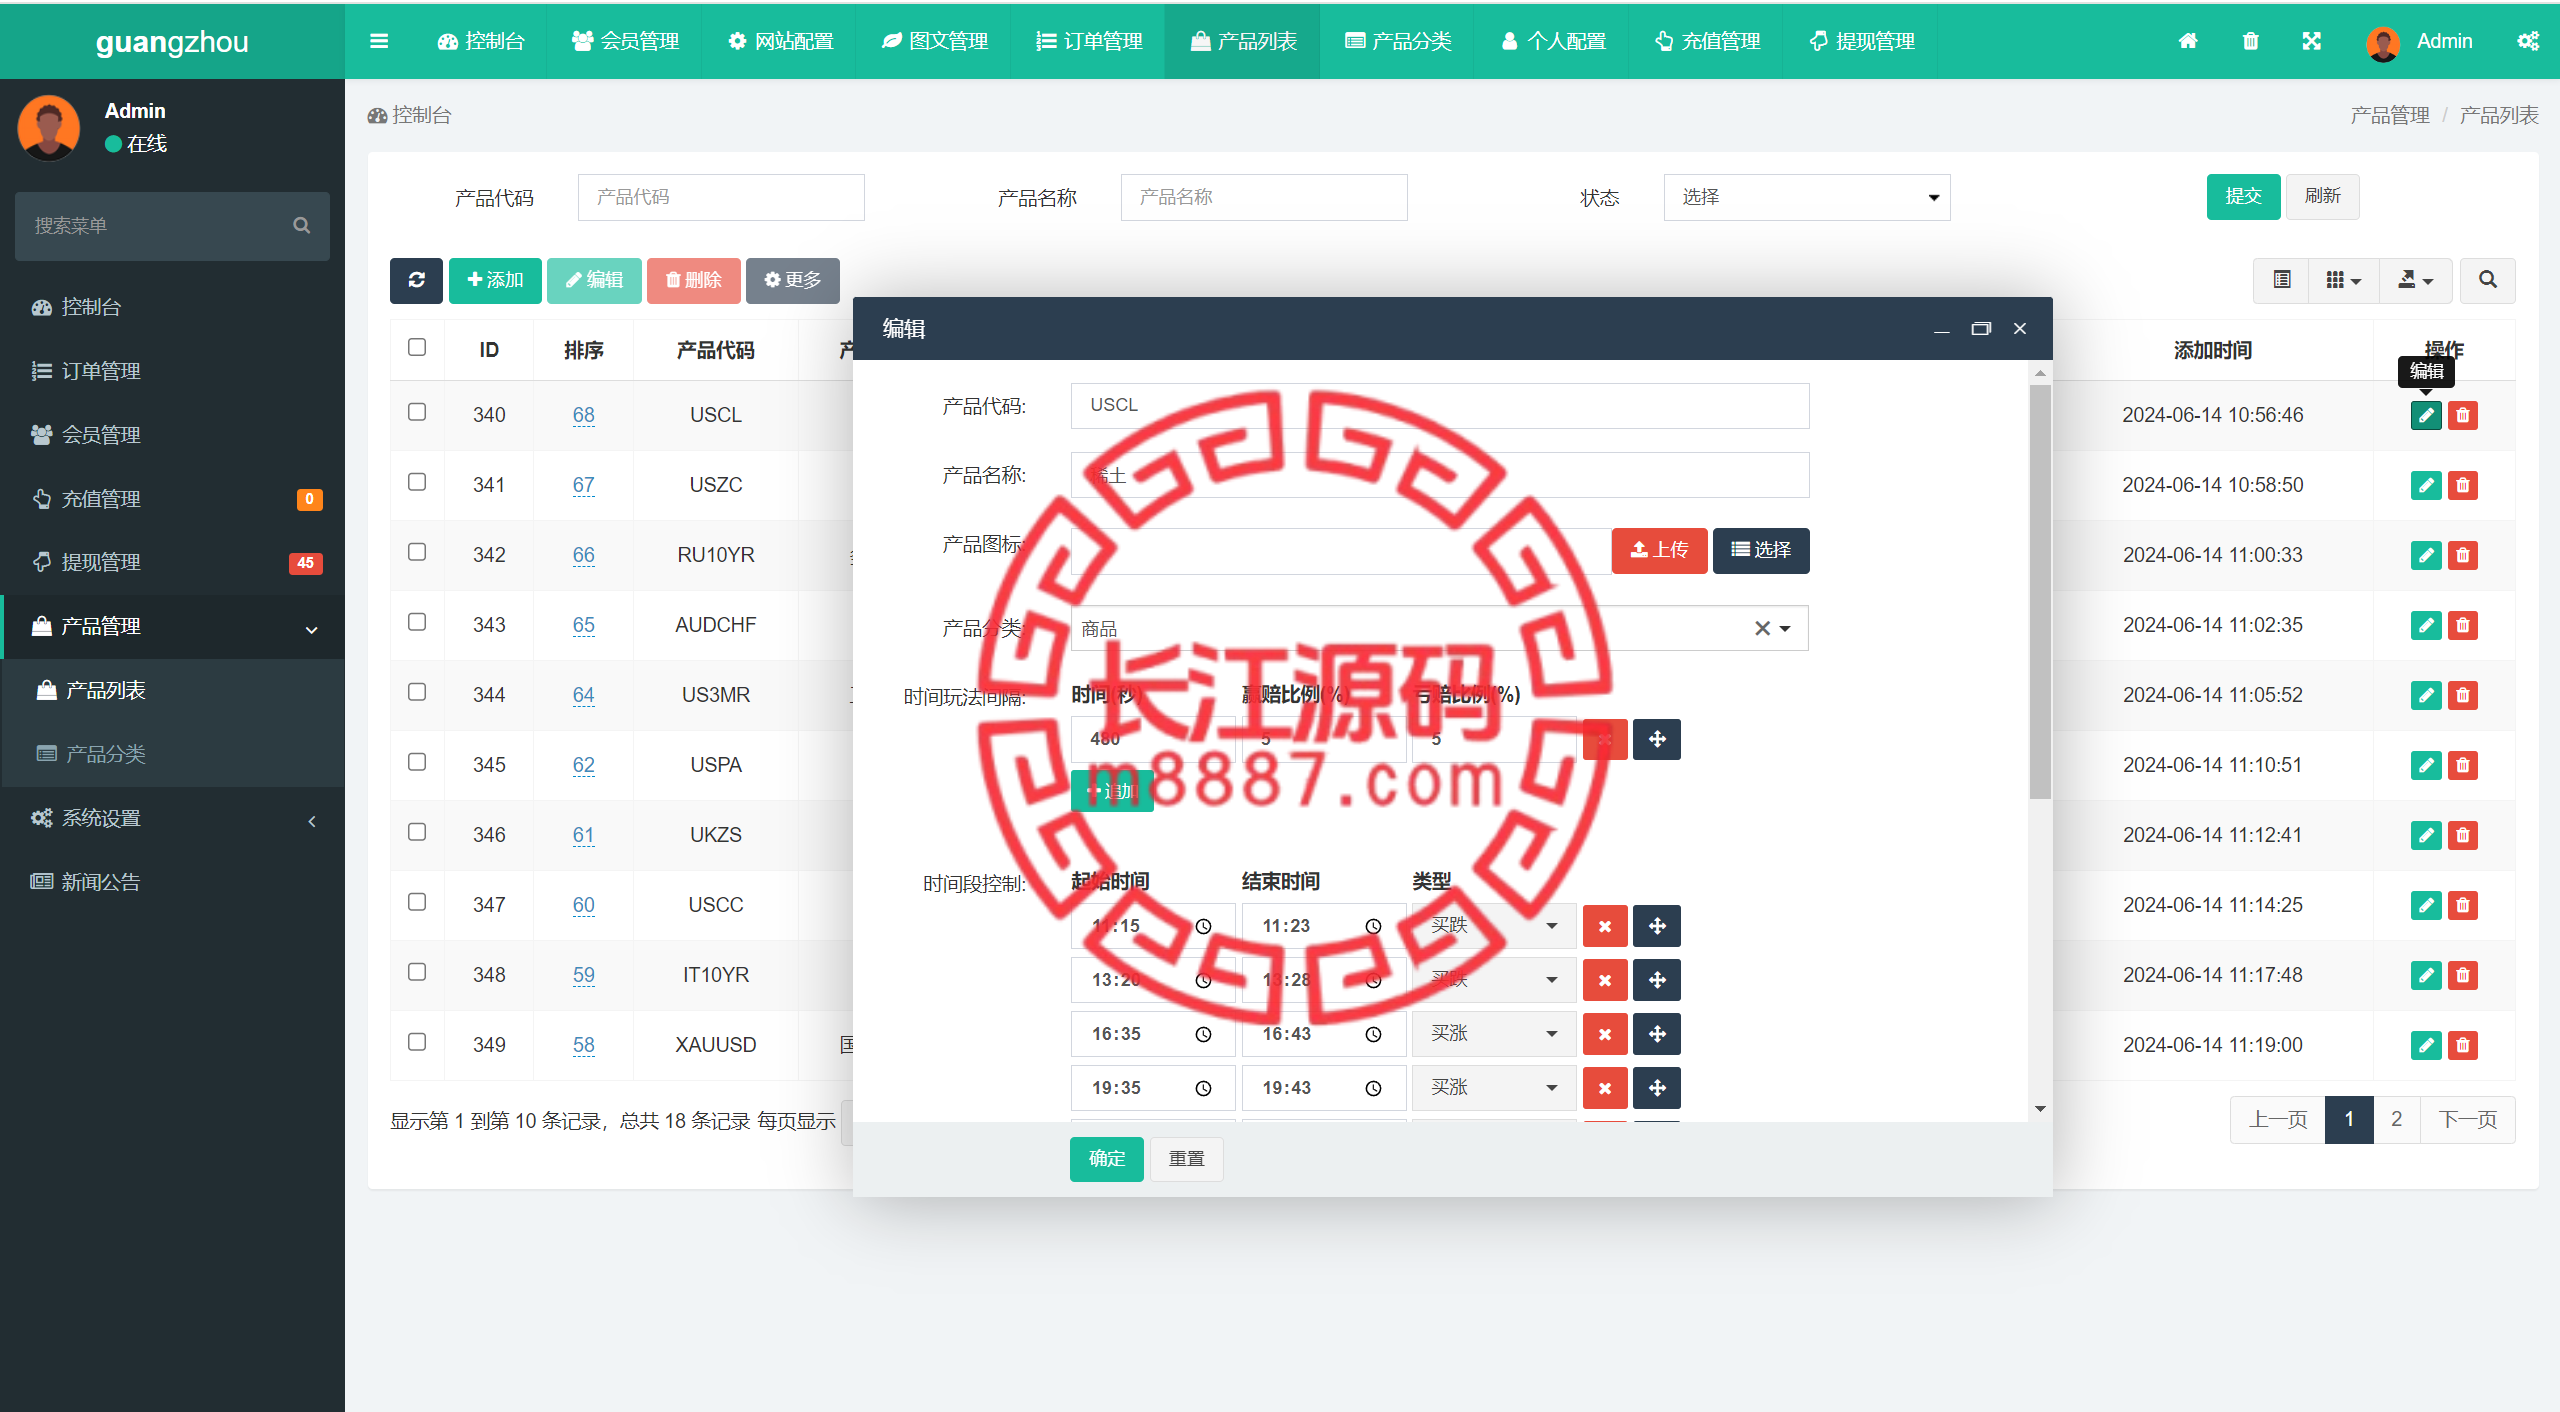Click sort value 68 link in row 340
Image resolution: width=2560 pixels, height=1412 pixels.
point(583,415)
